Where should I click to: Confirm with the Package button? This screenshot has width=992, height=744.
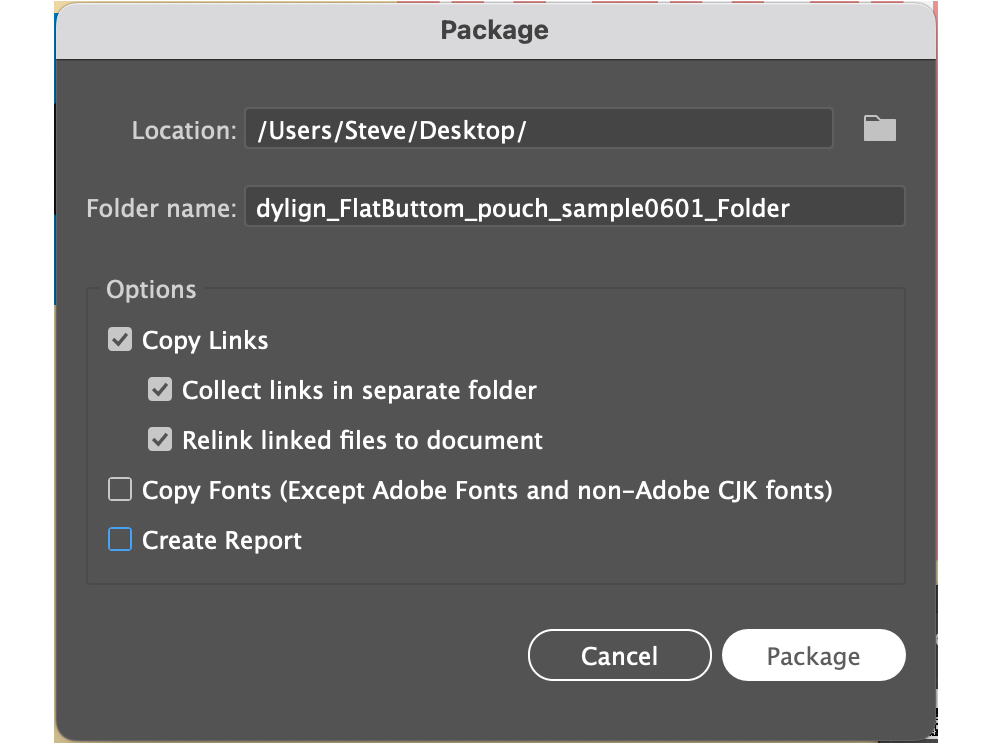coord(814,655)
